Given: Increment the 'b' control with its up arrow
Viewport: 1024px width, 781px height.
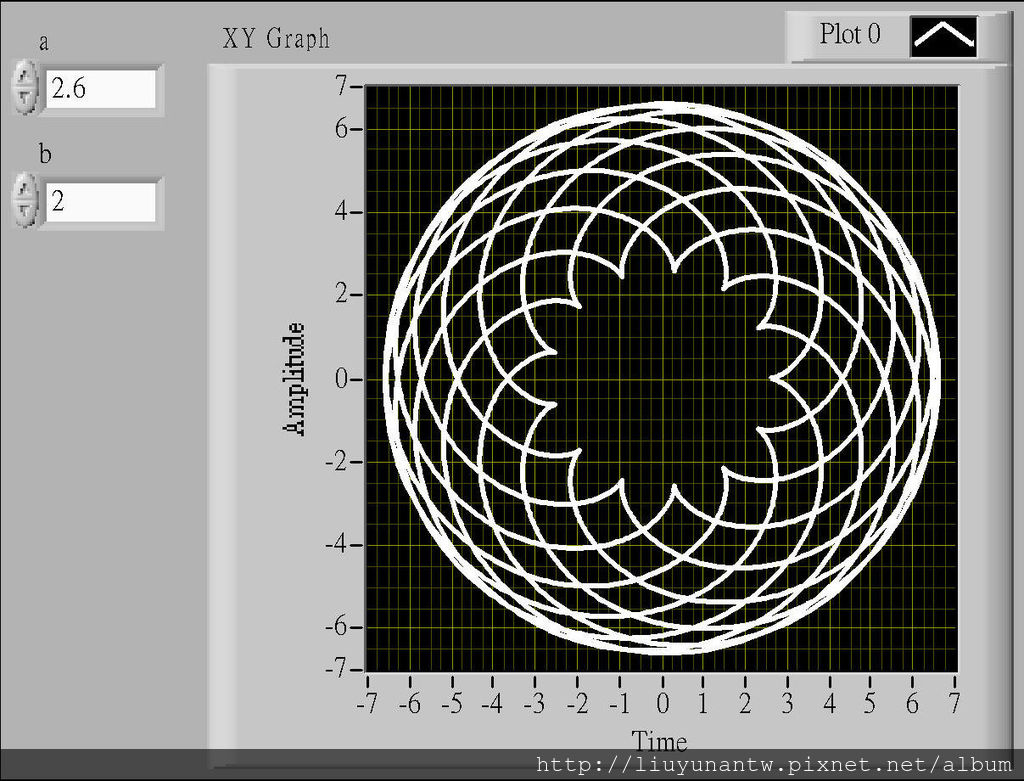Looking at the screenshot, I should (x=25, y=188).
